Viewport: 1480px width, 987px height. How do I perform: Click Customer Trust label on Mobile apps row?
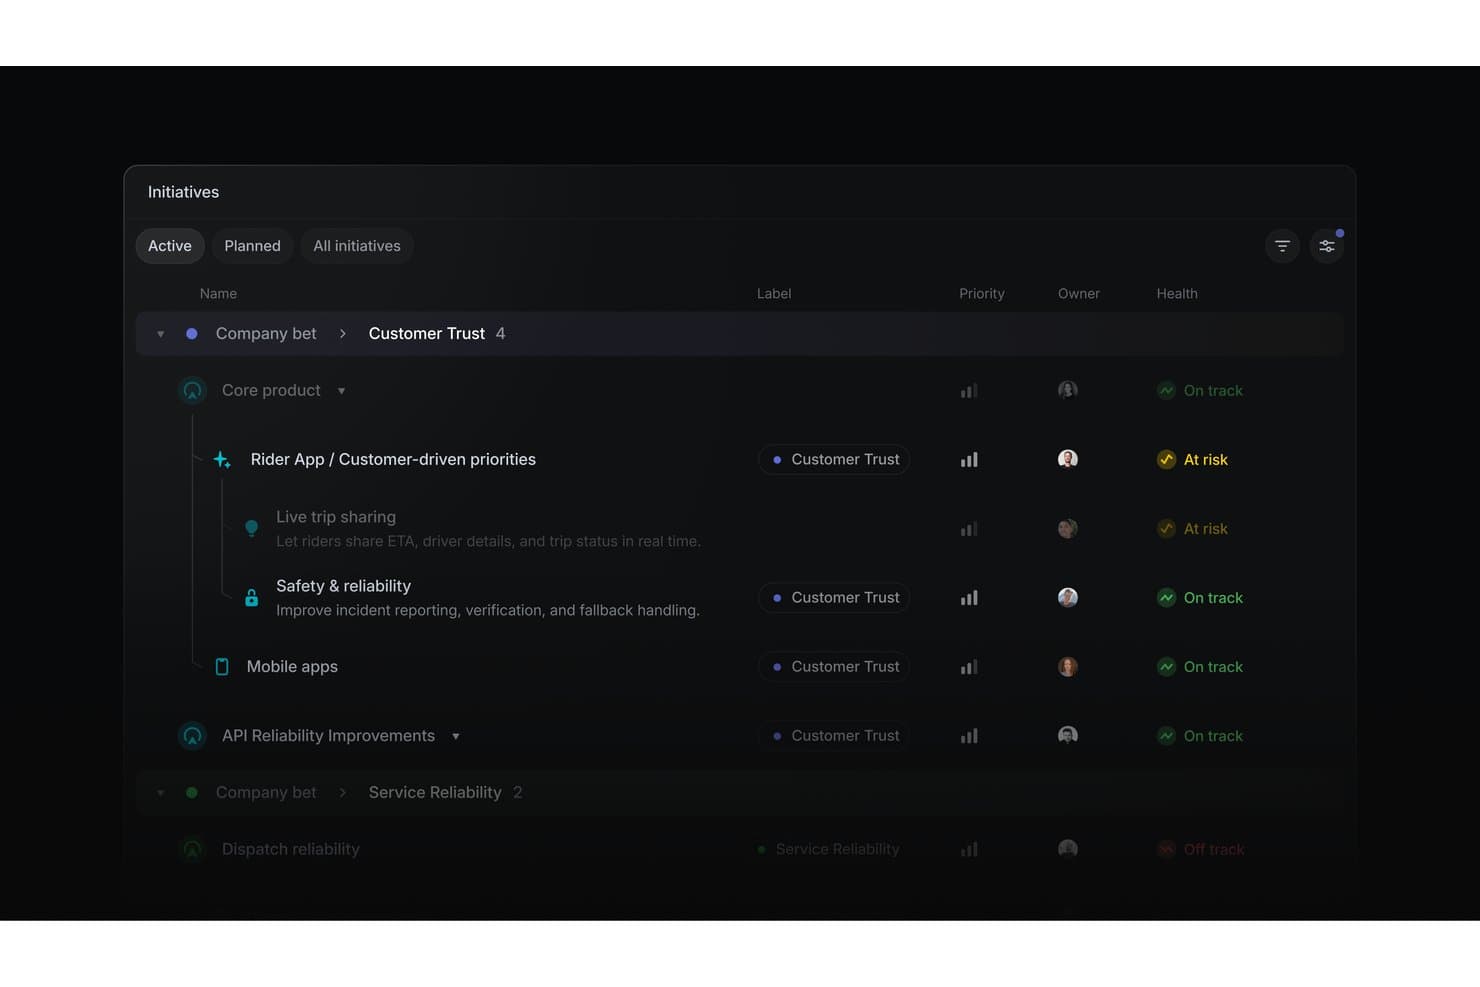tap(834, 667)
